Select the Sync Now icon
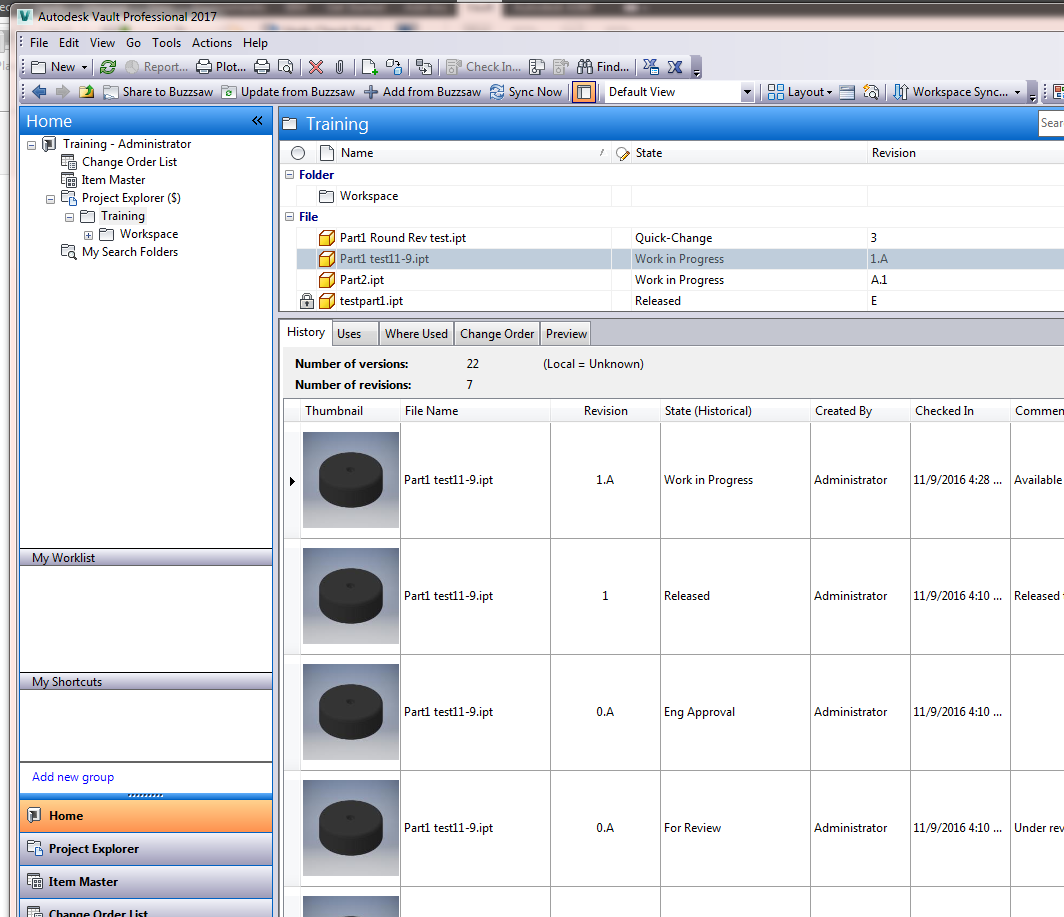The width and height of the screenshot is (1064, 917). (x=498, y=91)
